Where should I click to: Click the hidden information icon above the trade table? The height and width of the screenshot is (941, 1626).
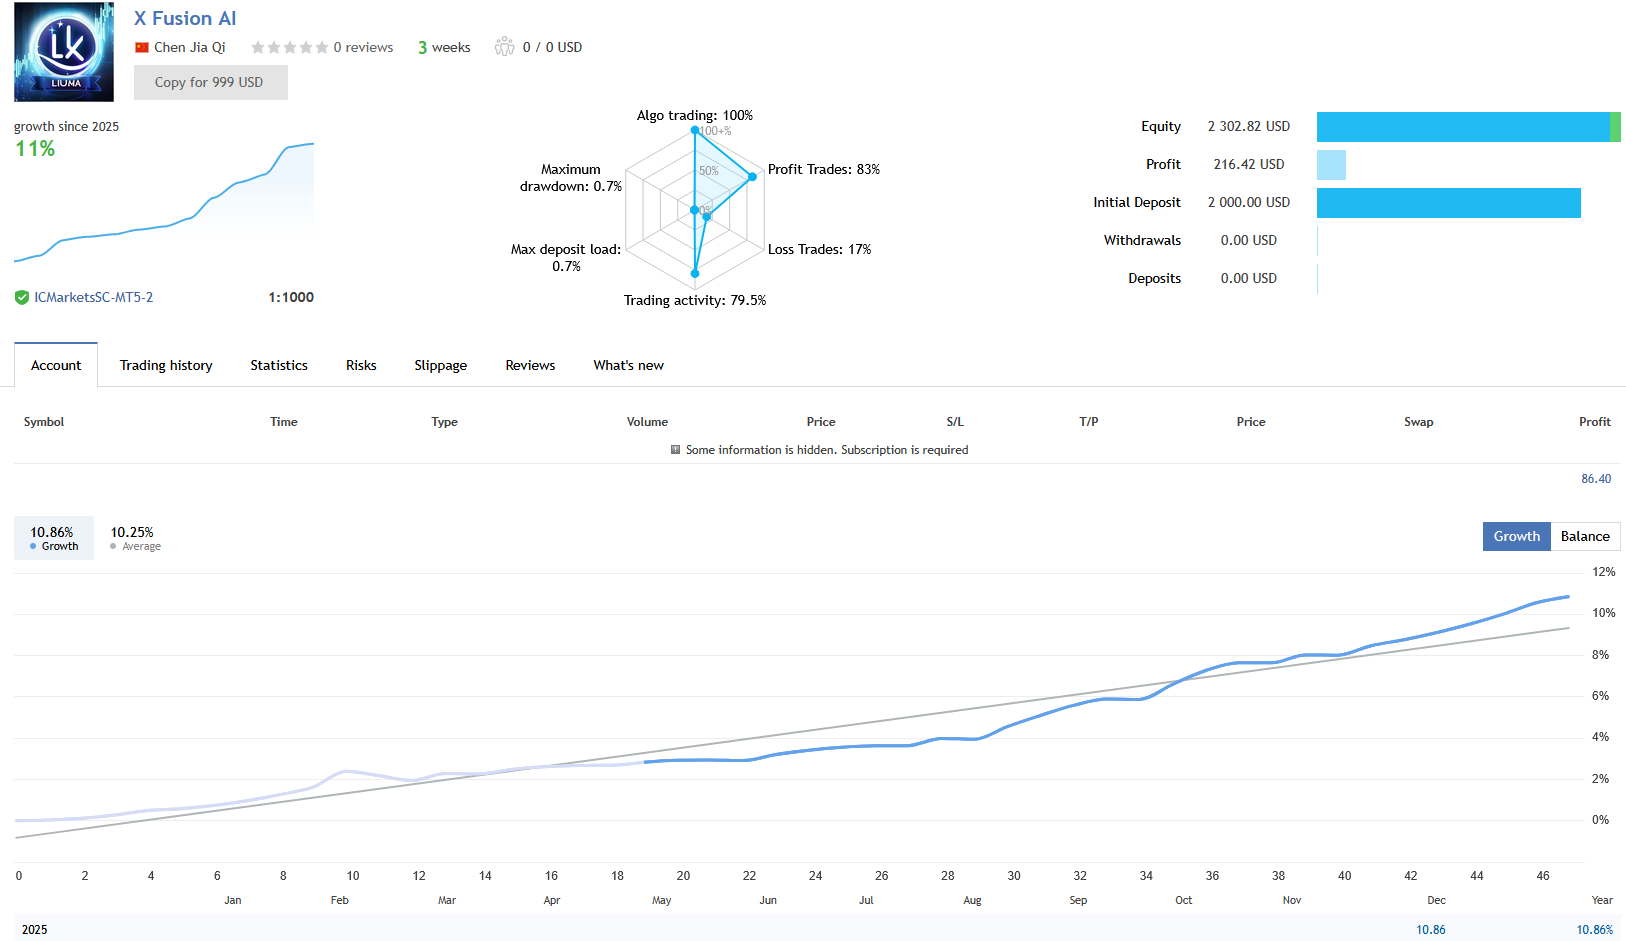tap(675, 450)
